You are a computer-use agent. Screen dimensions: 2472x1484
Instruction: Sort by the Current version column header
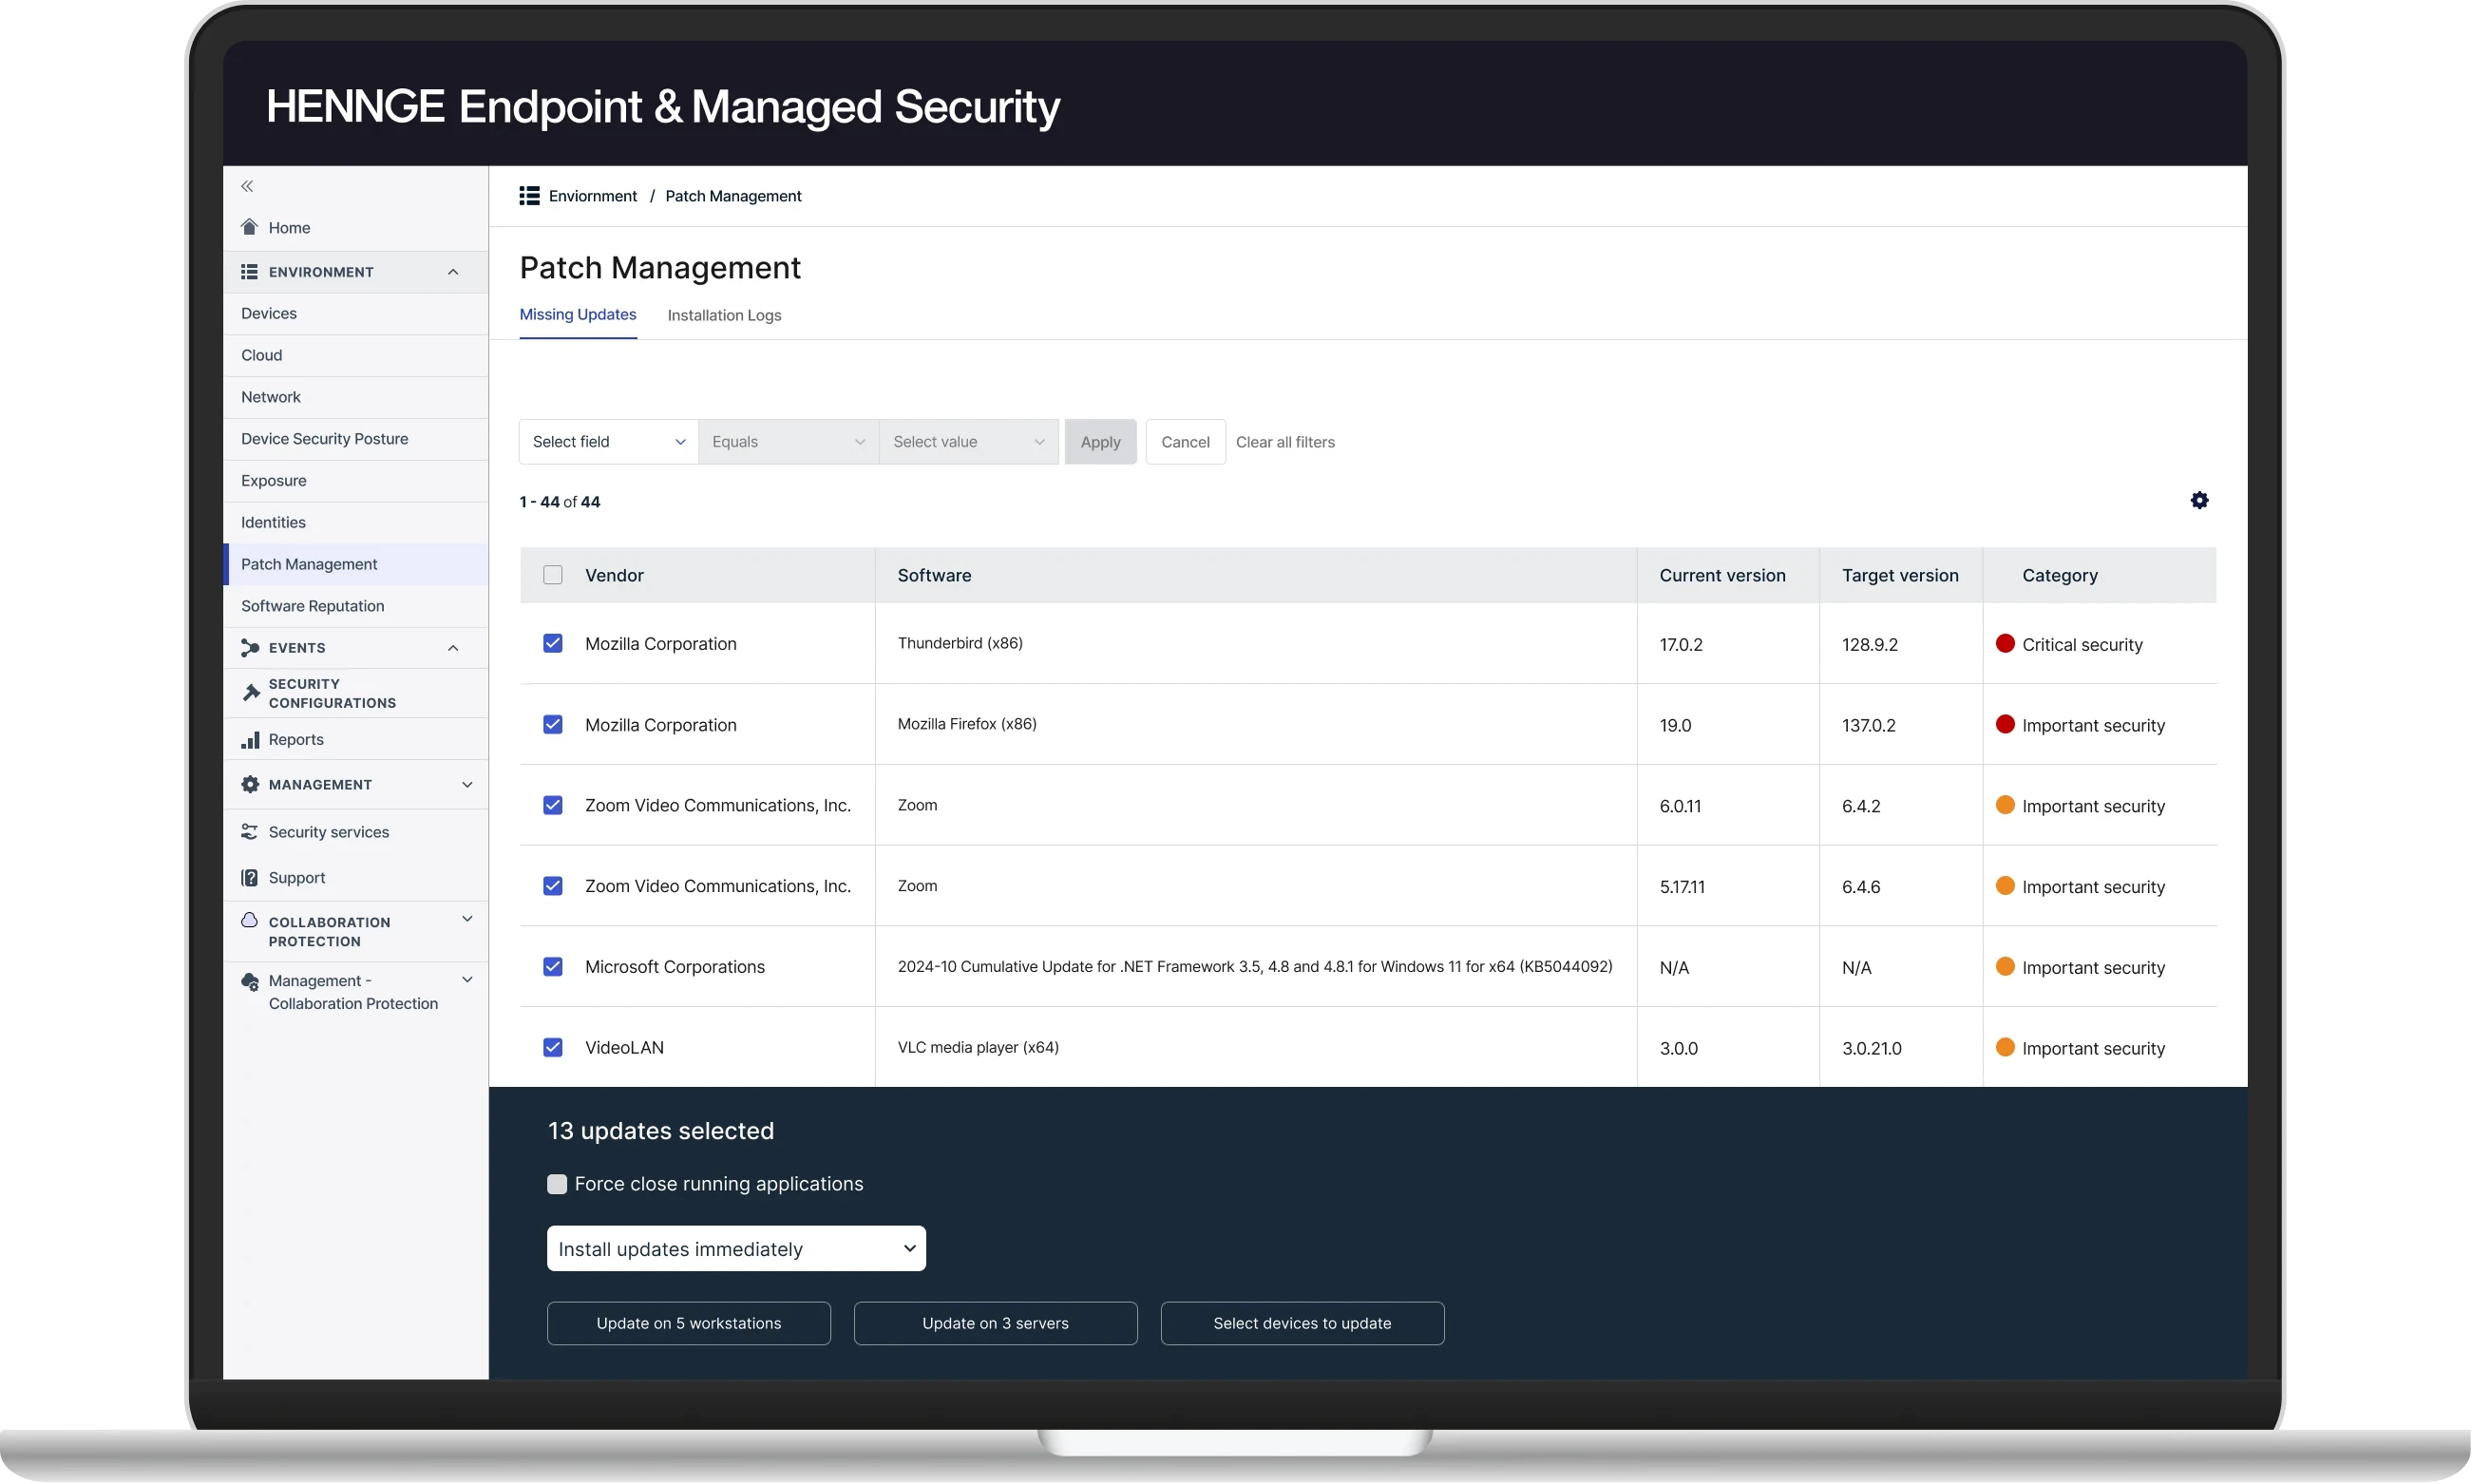click(x=1722, y=575)
